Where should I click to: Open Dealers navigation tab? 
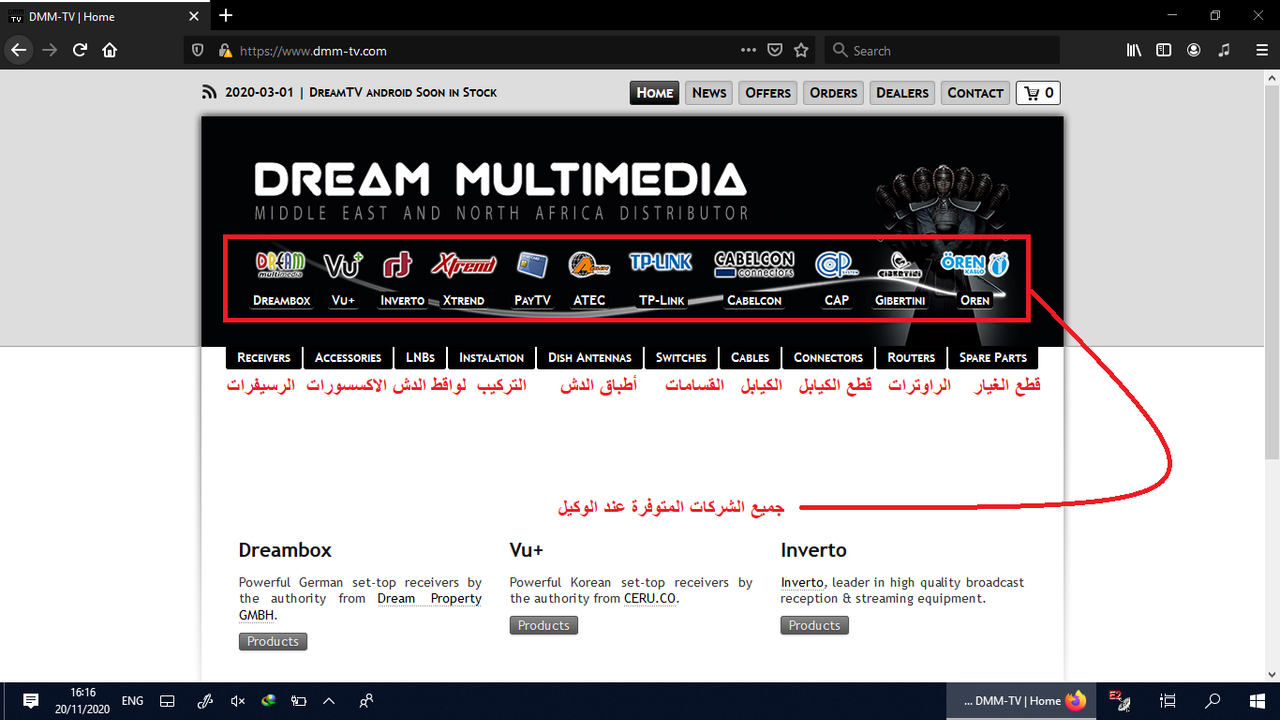(902, 93)
